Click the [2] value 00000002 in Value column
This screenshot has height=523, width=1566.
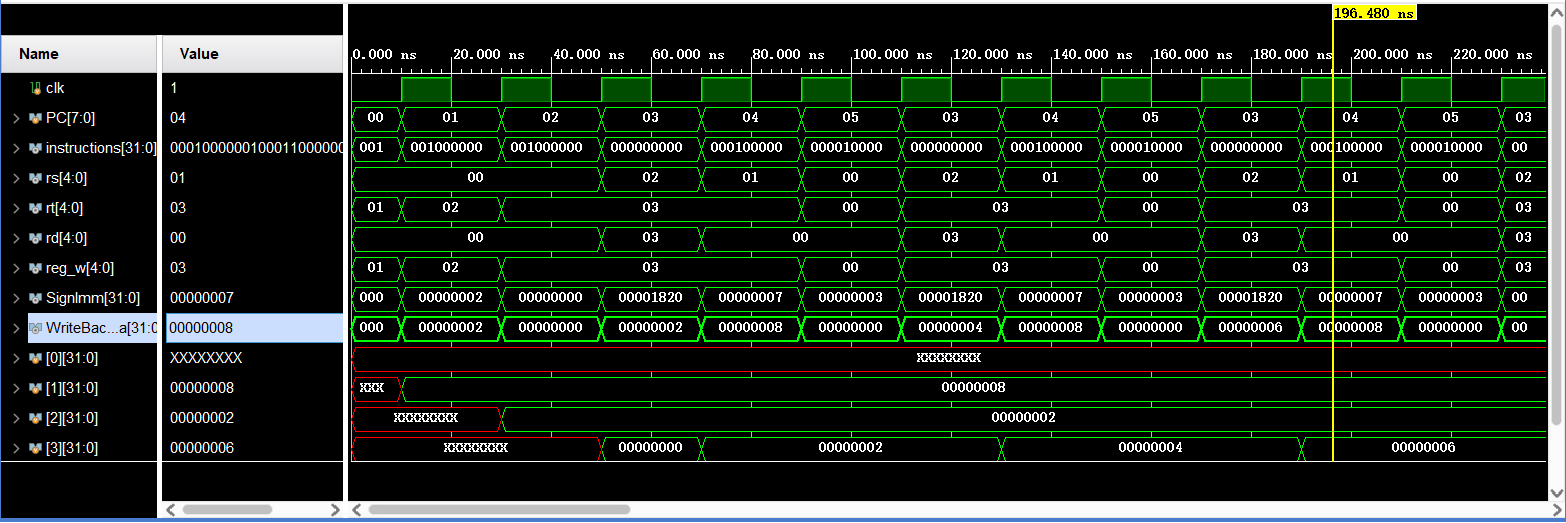pyautogui.click(x=201, y=418)
